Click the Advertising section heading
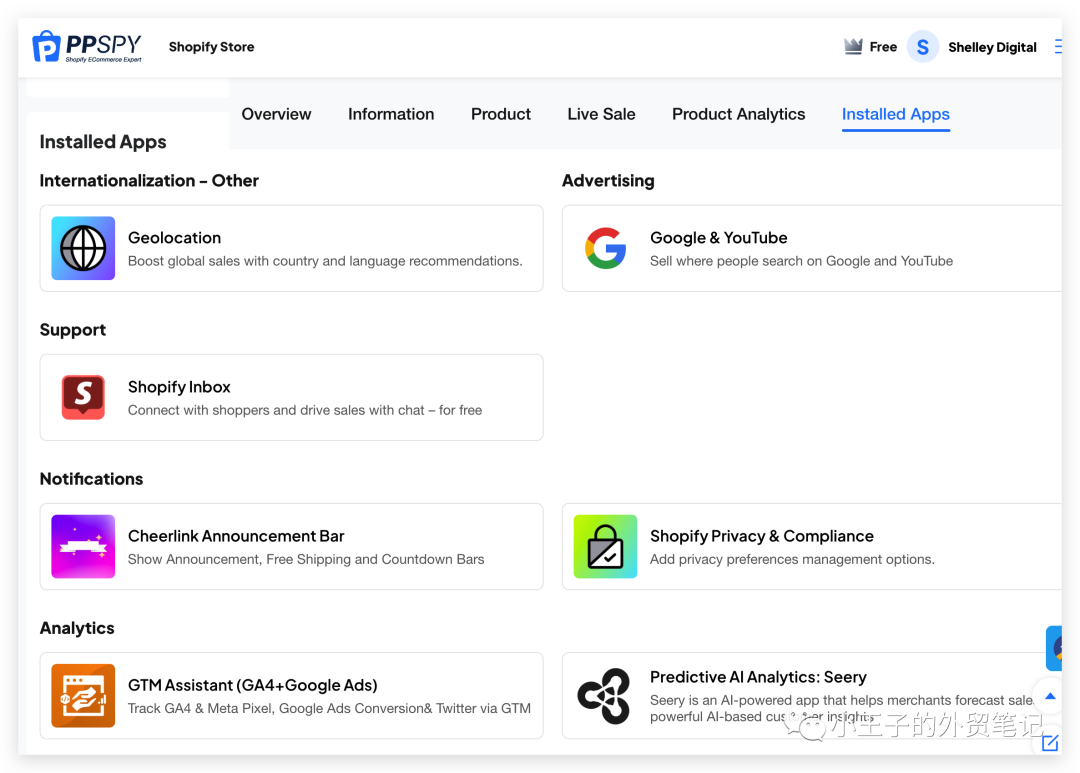 pyautogui.click(x=608, y=181)
